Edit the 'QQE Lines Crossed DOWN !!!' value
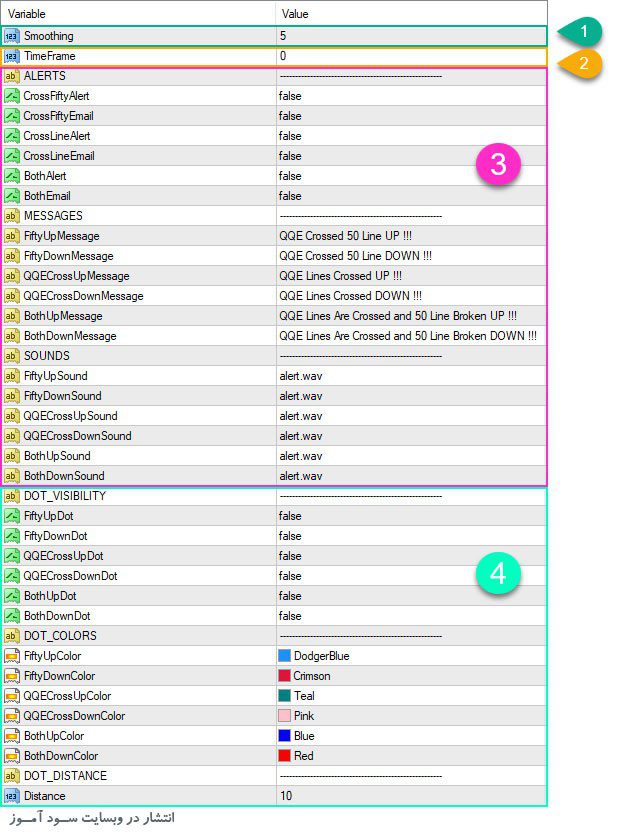The width and height of the screenshot is (624, 832). pyautogui.click(x=351, y=296)
